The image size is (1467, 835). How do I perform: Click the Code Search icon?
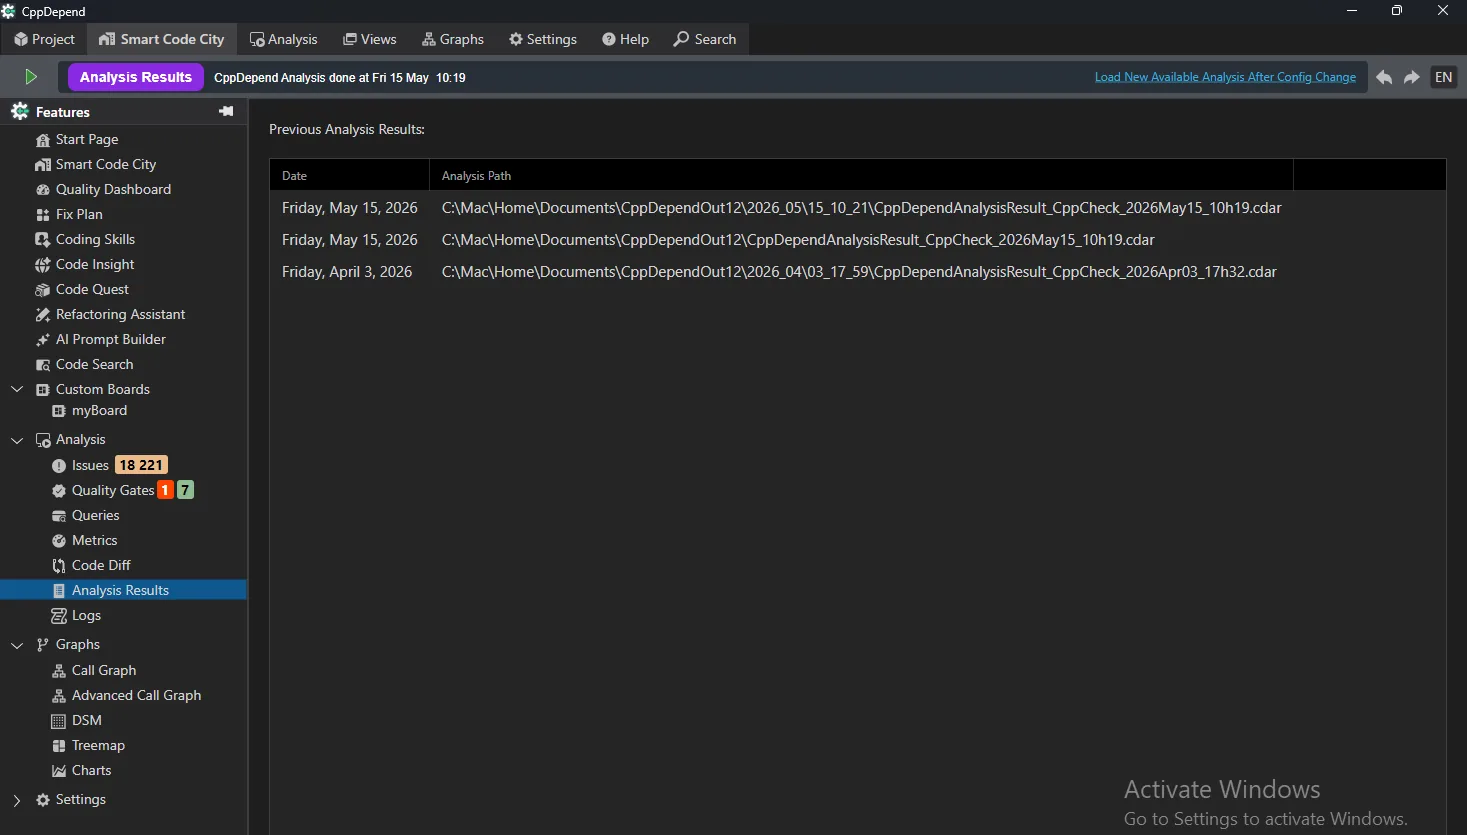click(x=42, y=365)
